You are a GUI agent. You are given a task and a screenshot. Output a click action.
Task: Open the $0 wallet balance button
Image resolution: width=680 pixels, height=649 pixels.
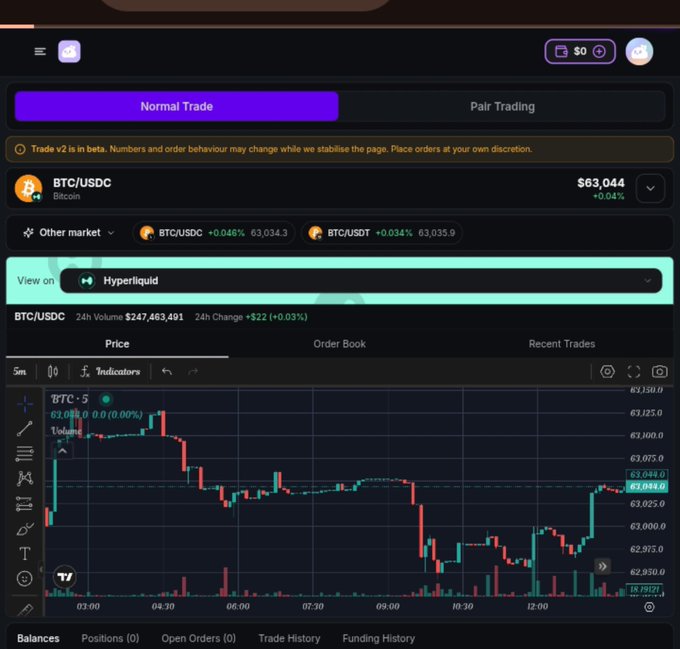coord(580,52)
